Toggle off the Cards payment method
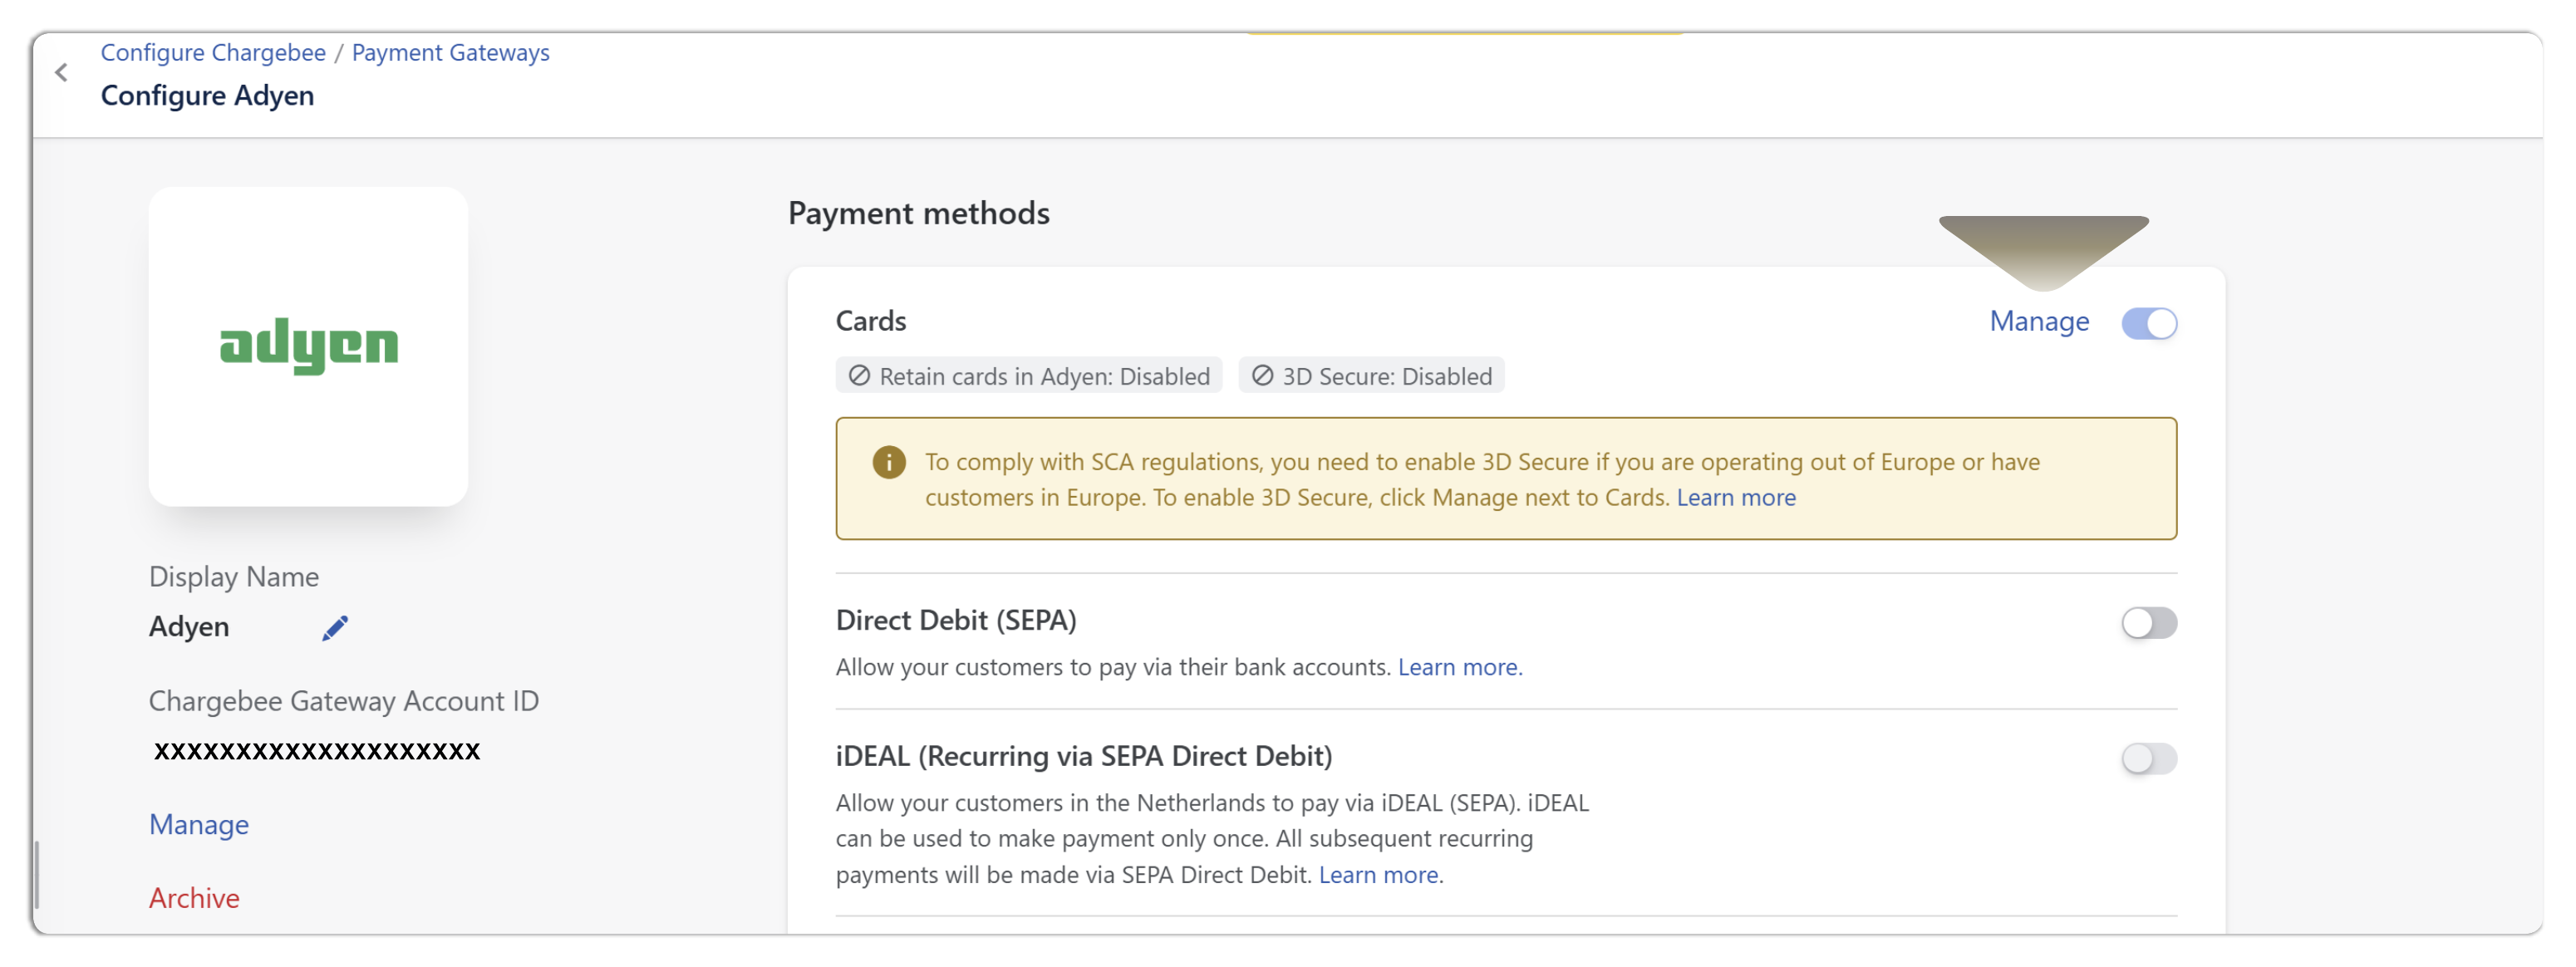2576x967 pixels. (2148, 323)
